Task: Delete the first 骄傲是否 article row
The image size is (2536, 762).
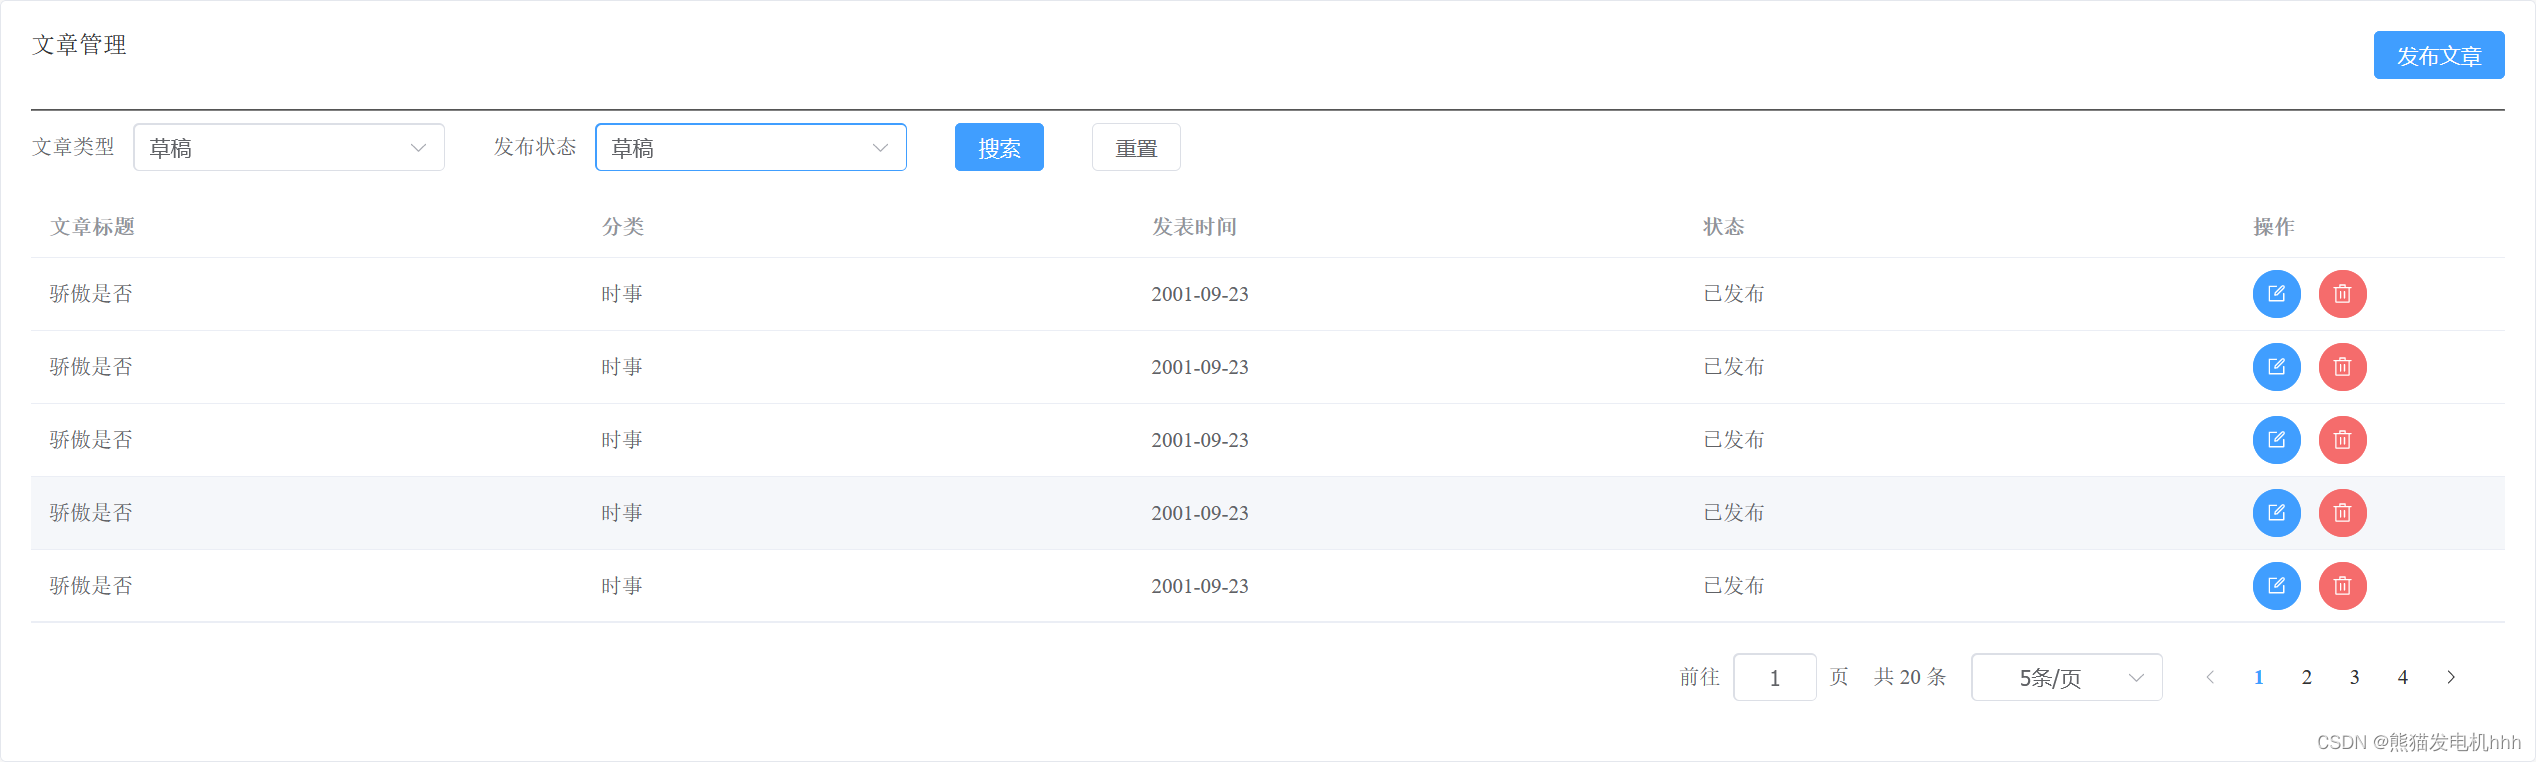Action: pyautogui.click(x=2342, y=294)
